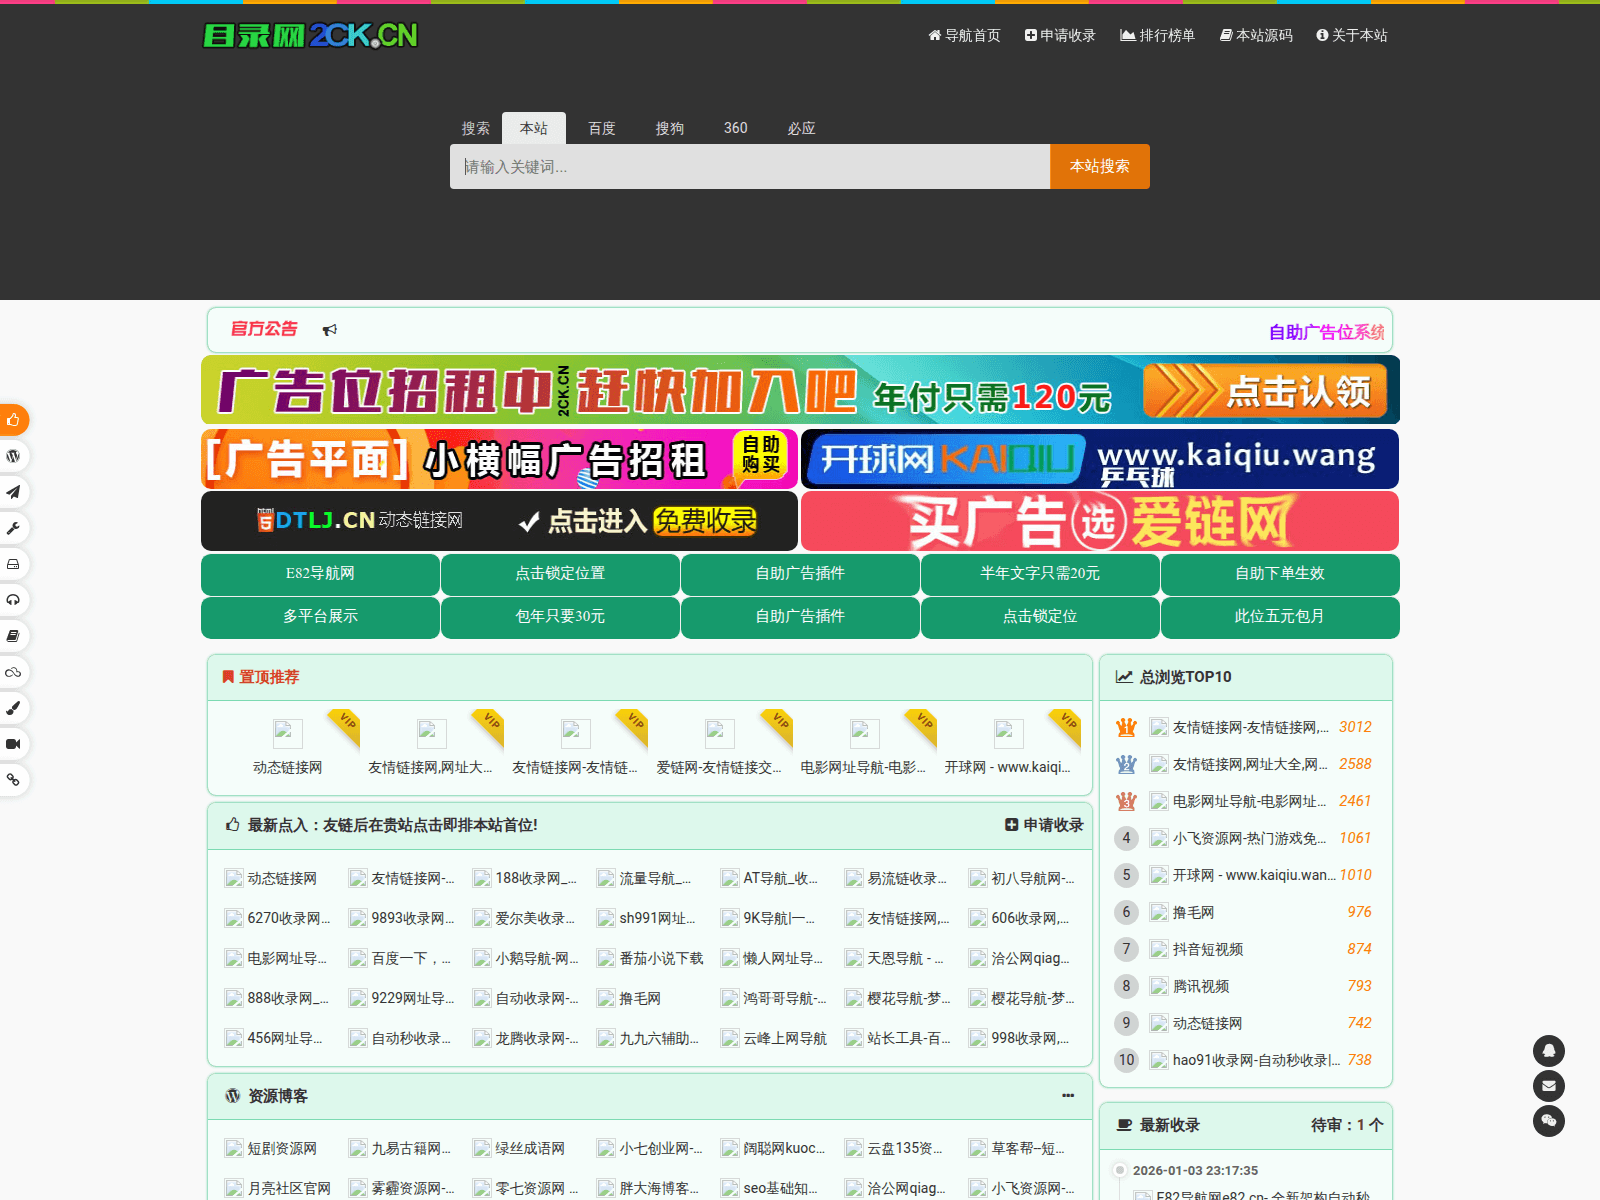Click the video camera sidebar icon
Screen dimensions: 1600x1200
[14, 744]
